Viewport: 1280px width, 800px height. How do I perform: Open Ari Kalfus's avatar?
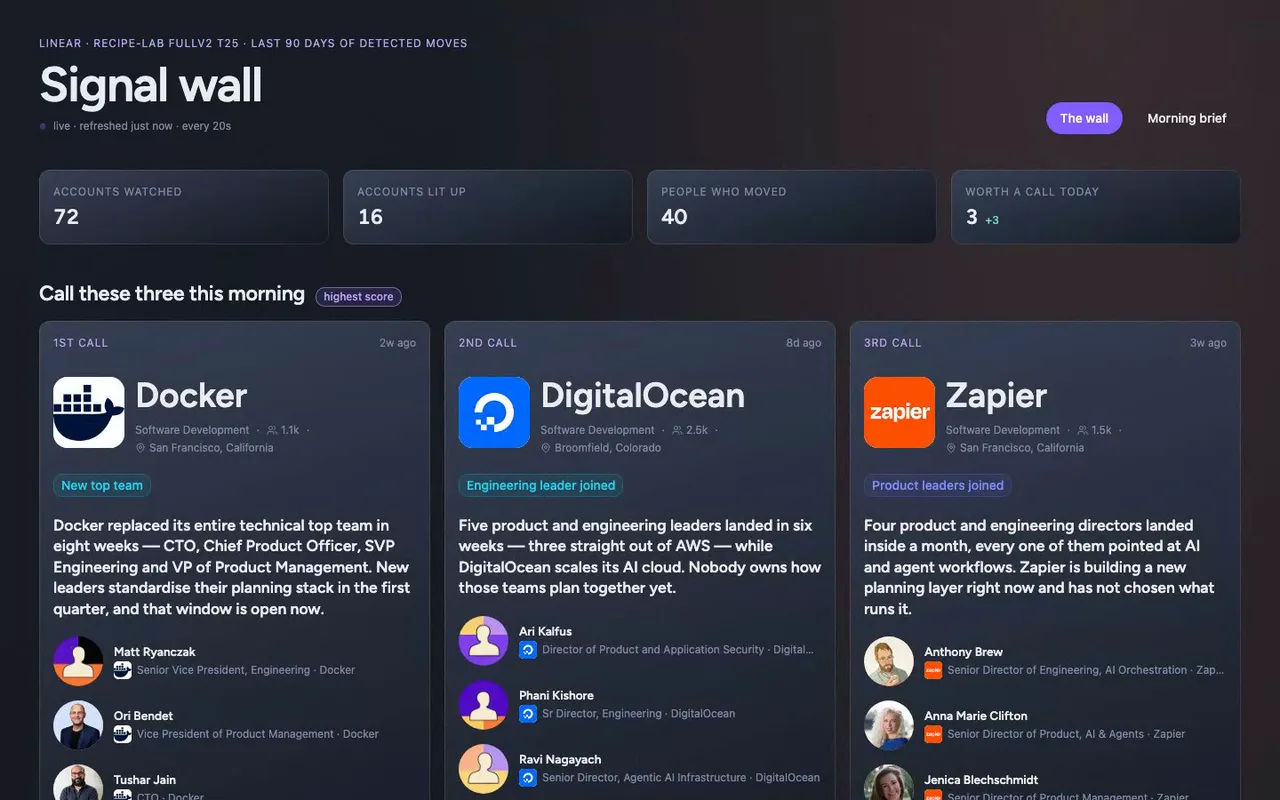(484, 641)
